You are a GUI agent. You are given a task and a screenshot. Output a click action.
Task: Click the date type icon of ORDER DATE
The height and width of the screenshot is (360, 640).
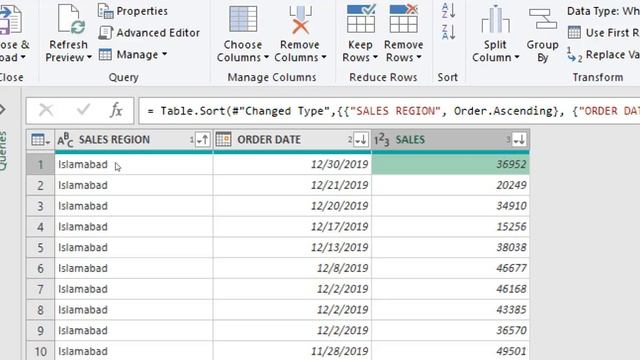click(224, 140)
